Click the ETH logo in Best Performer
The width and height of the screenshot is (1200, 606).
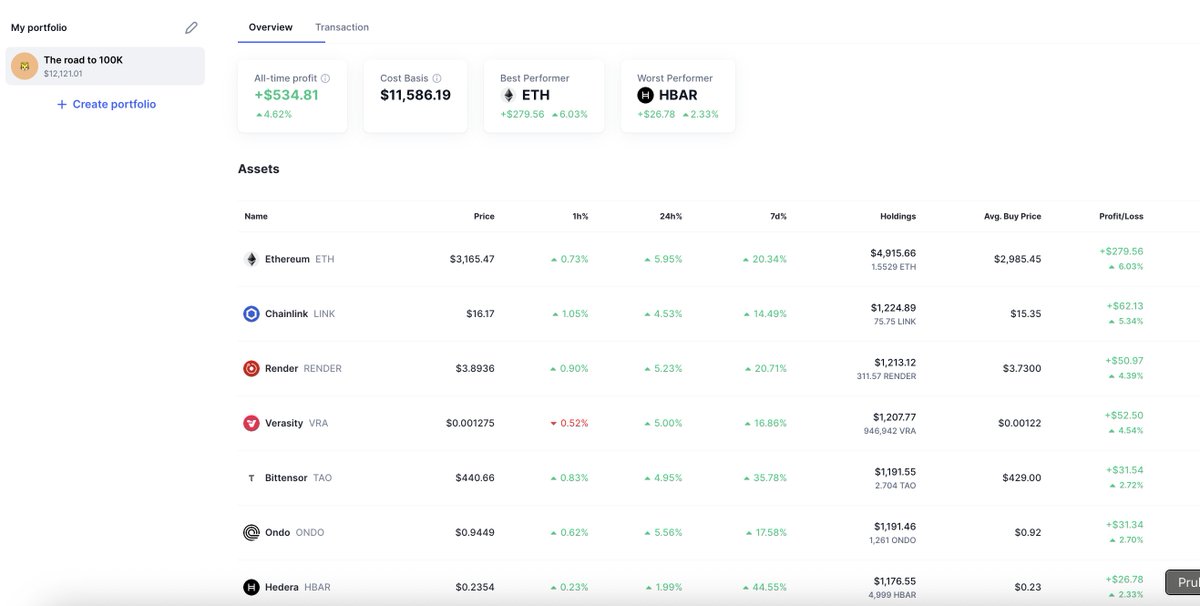[x=508, y=96]
